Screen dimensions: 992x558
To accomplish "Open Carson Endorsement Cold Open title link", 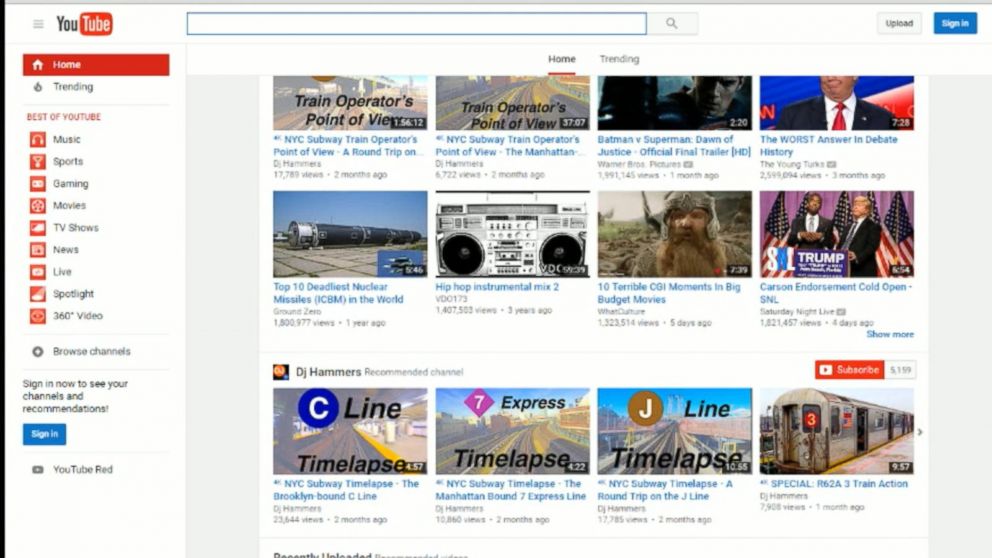I will click(836, 293).
